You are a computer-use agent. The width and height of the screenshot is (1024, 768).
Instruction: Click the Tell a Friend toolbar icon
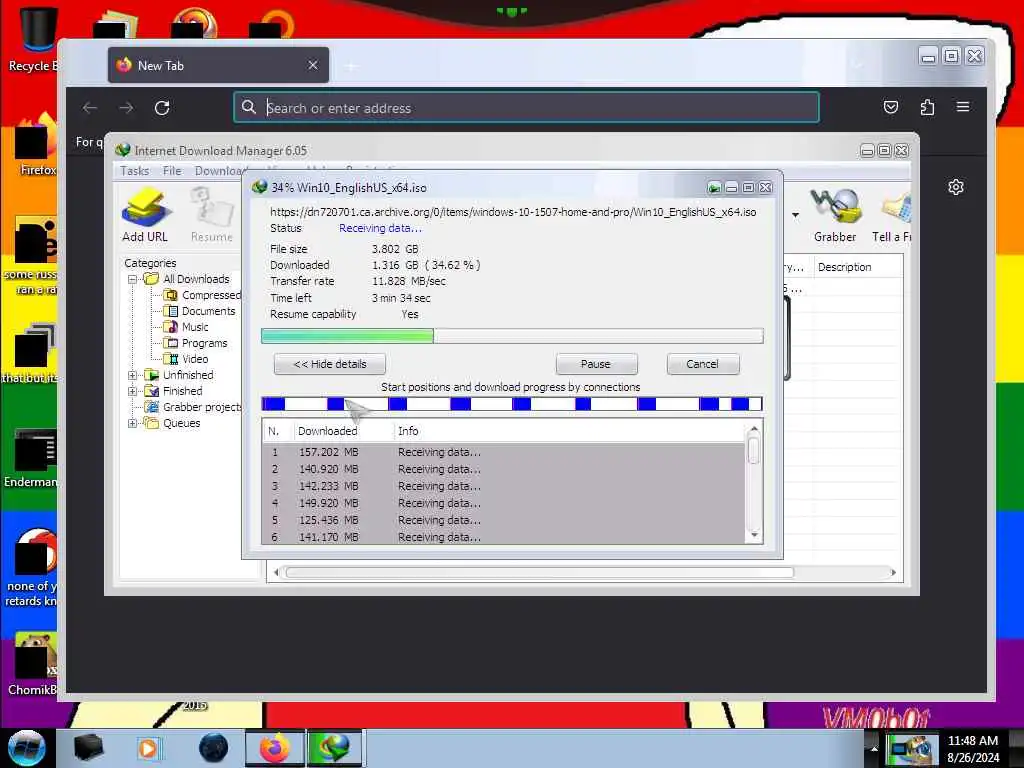point(892,215)
